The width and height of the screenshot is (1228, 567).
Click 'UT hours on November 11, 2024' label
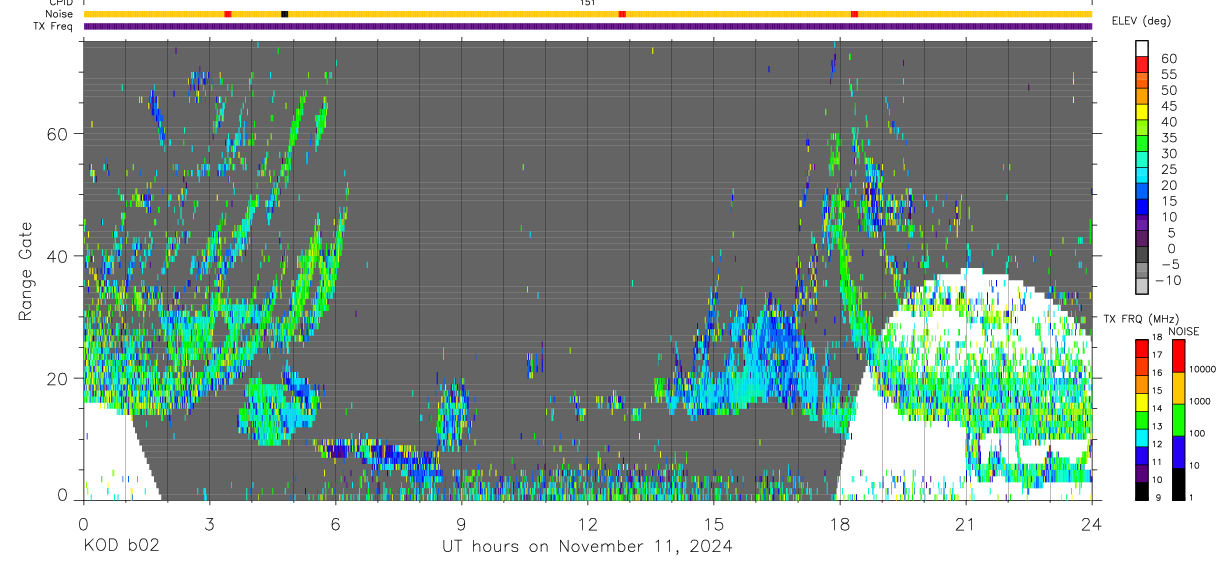[588, 547]
